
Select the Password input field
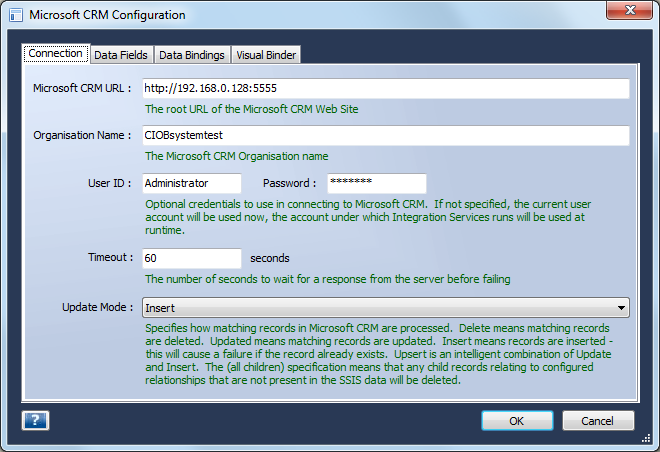point(375,184)
